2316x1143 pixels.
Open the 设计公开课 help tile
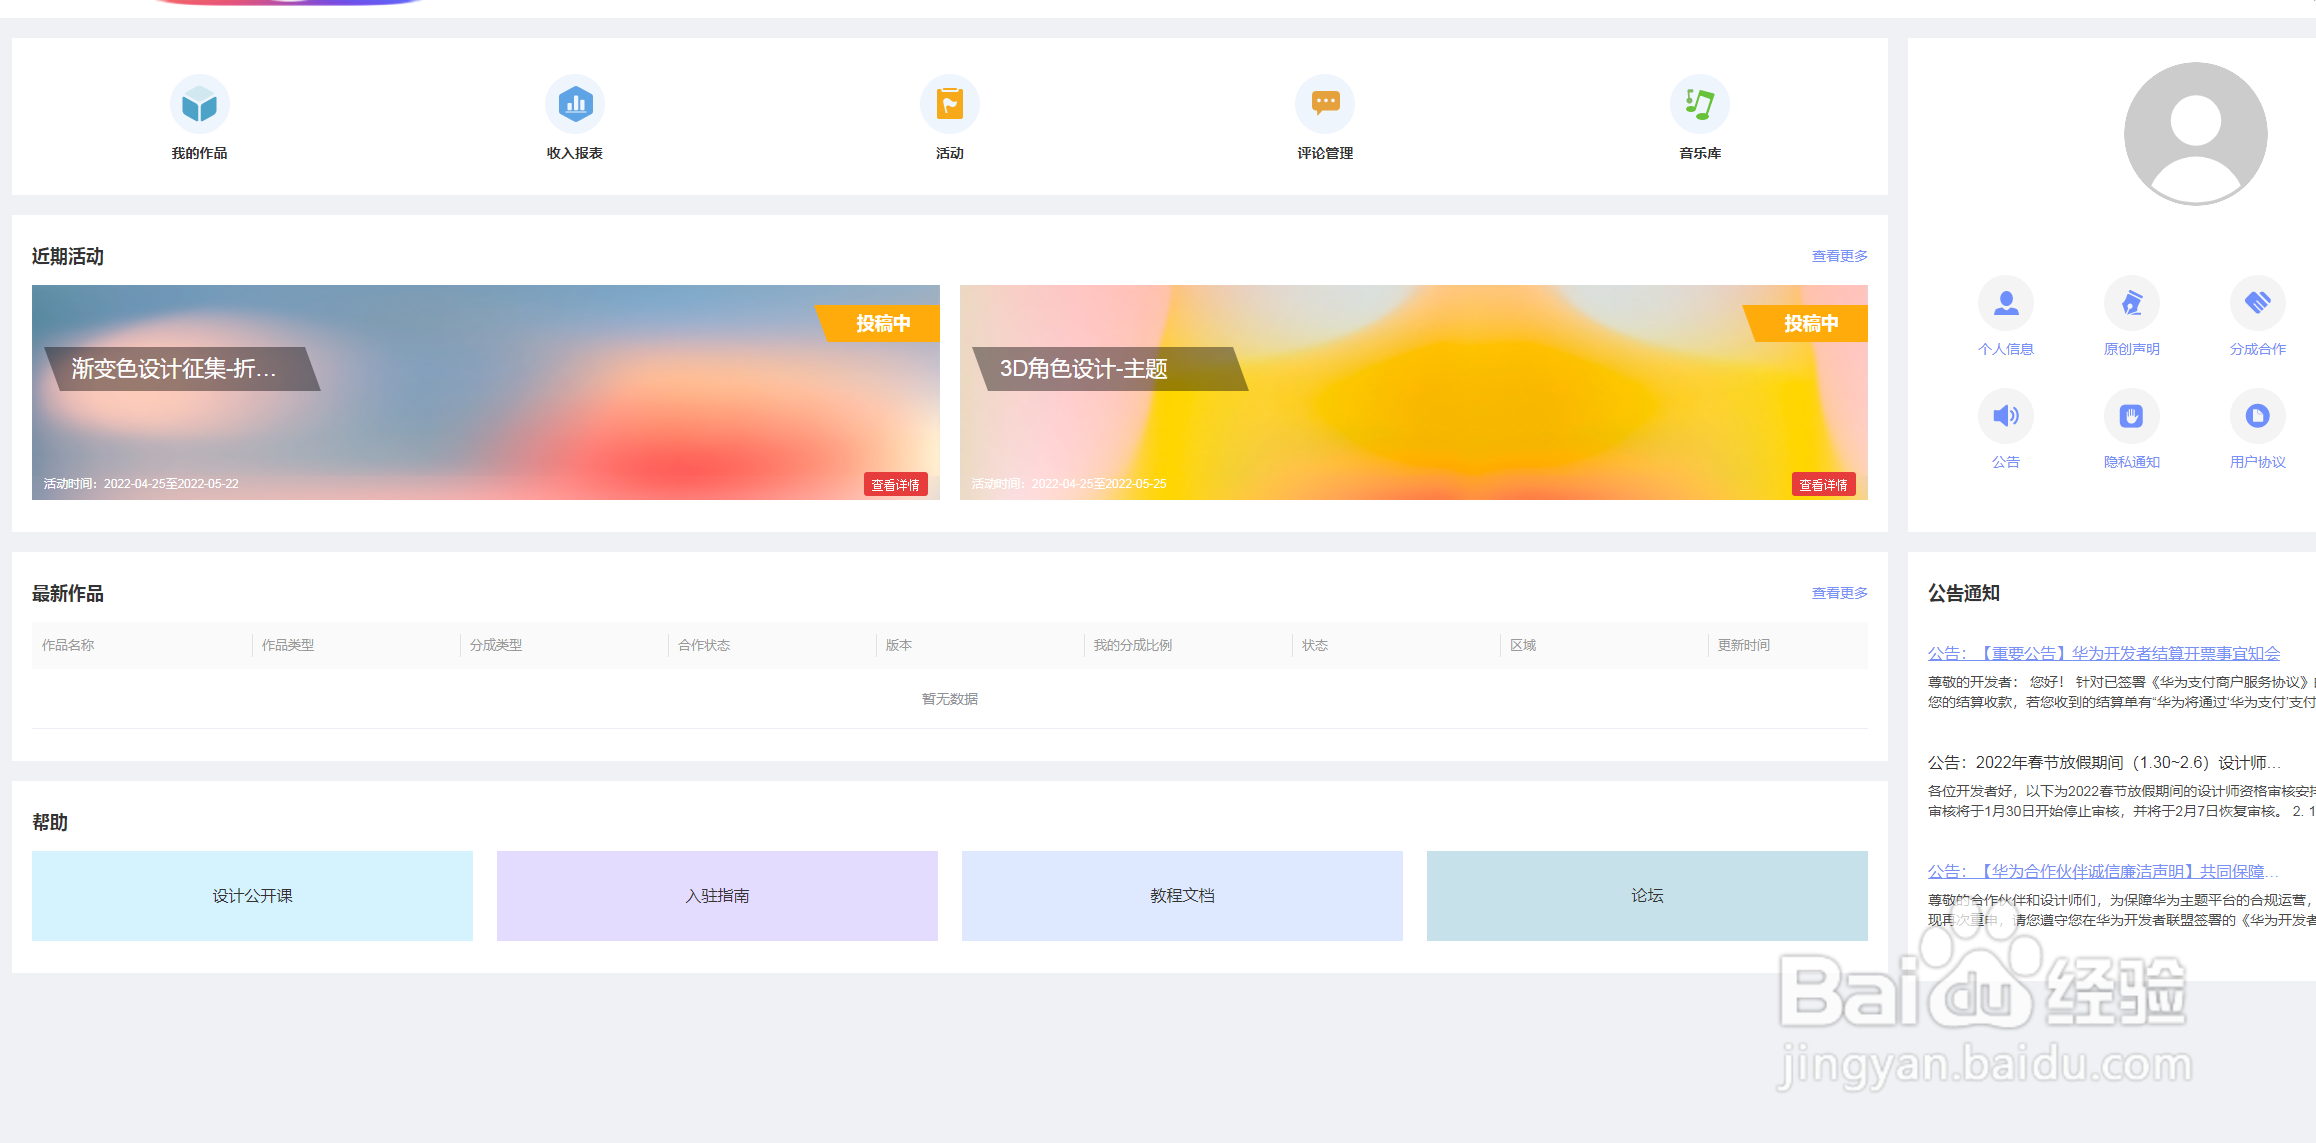pyautogui.click(x=252, y=896)
